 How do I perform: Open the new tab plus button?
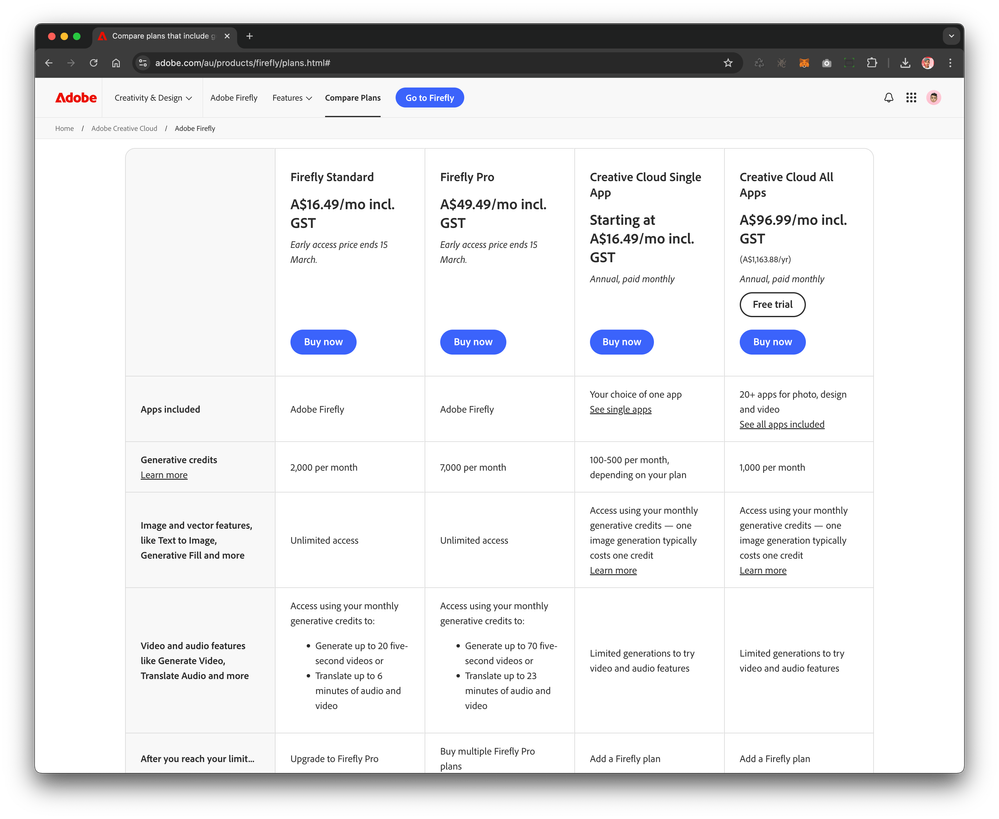pyautogui.click(x=249, y=36)
